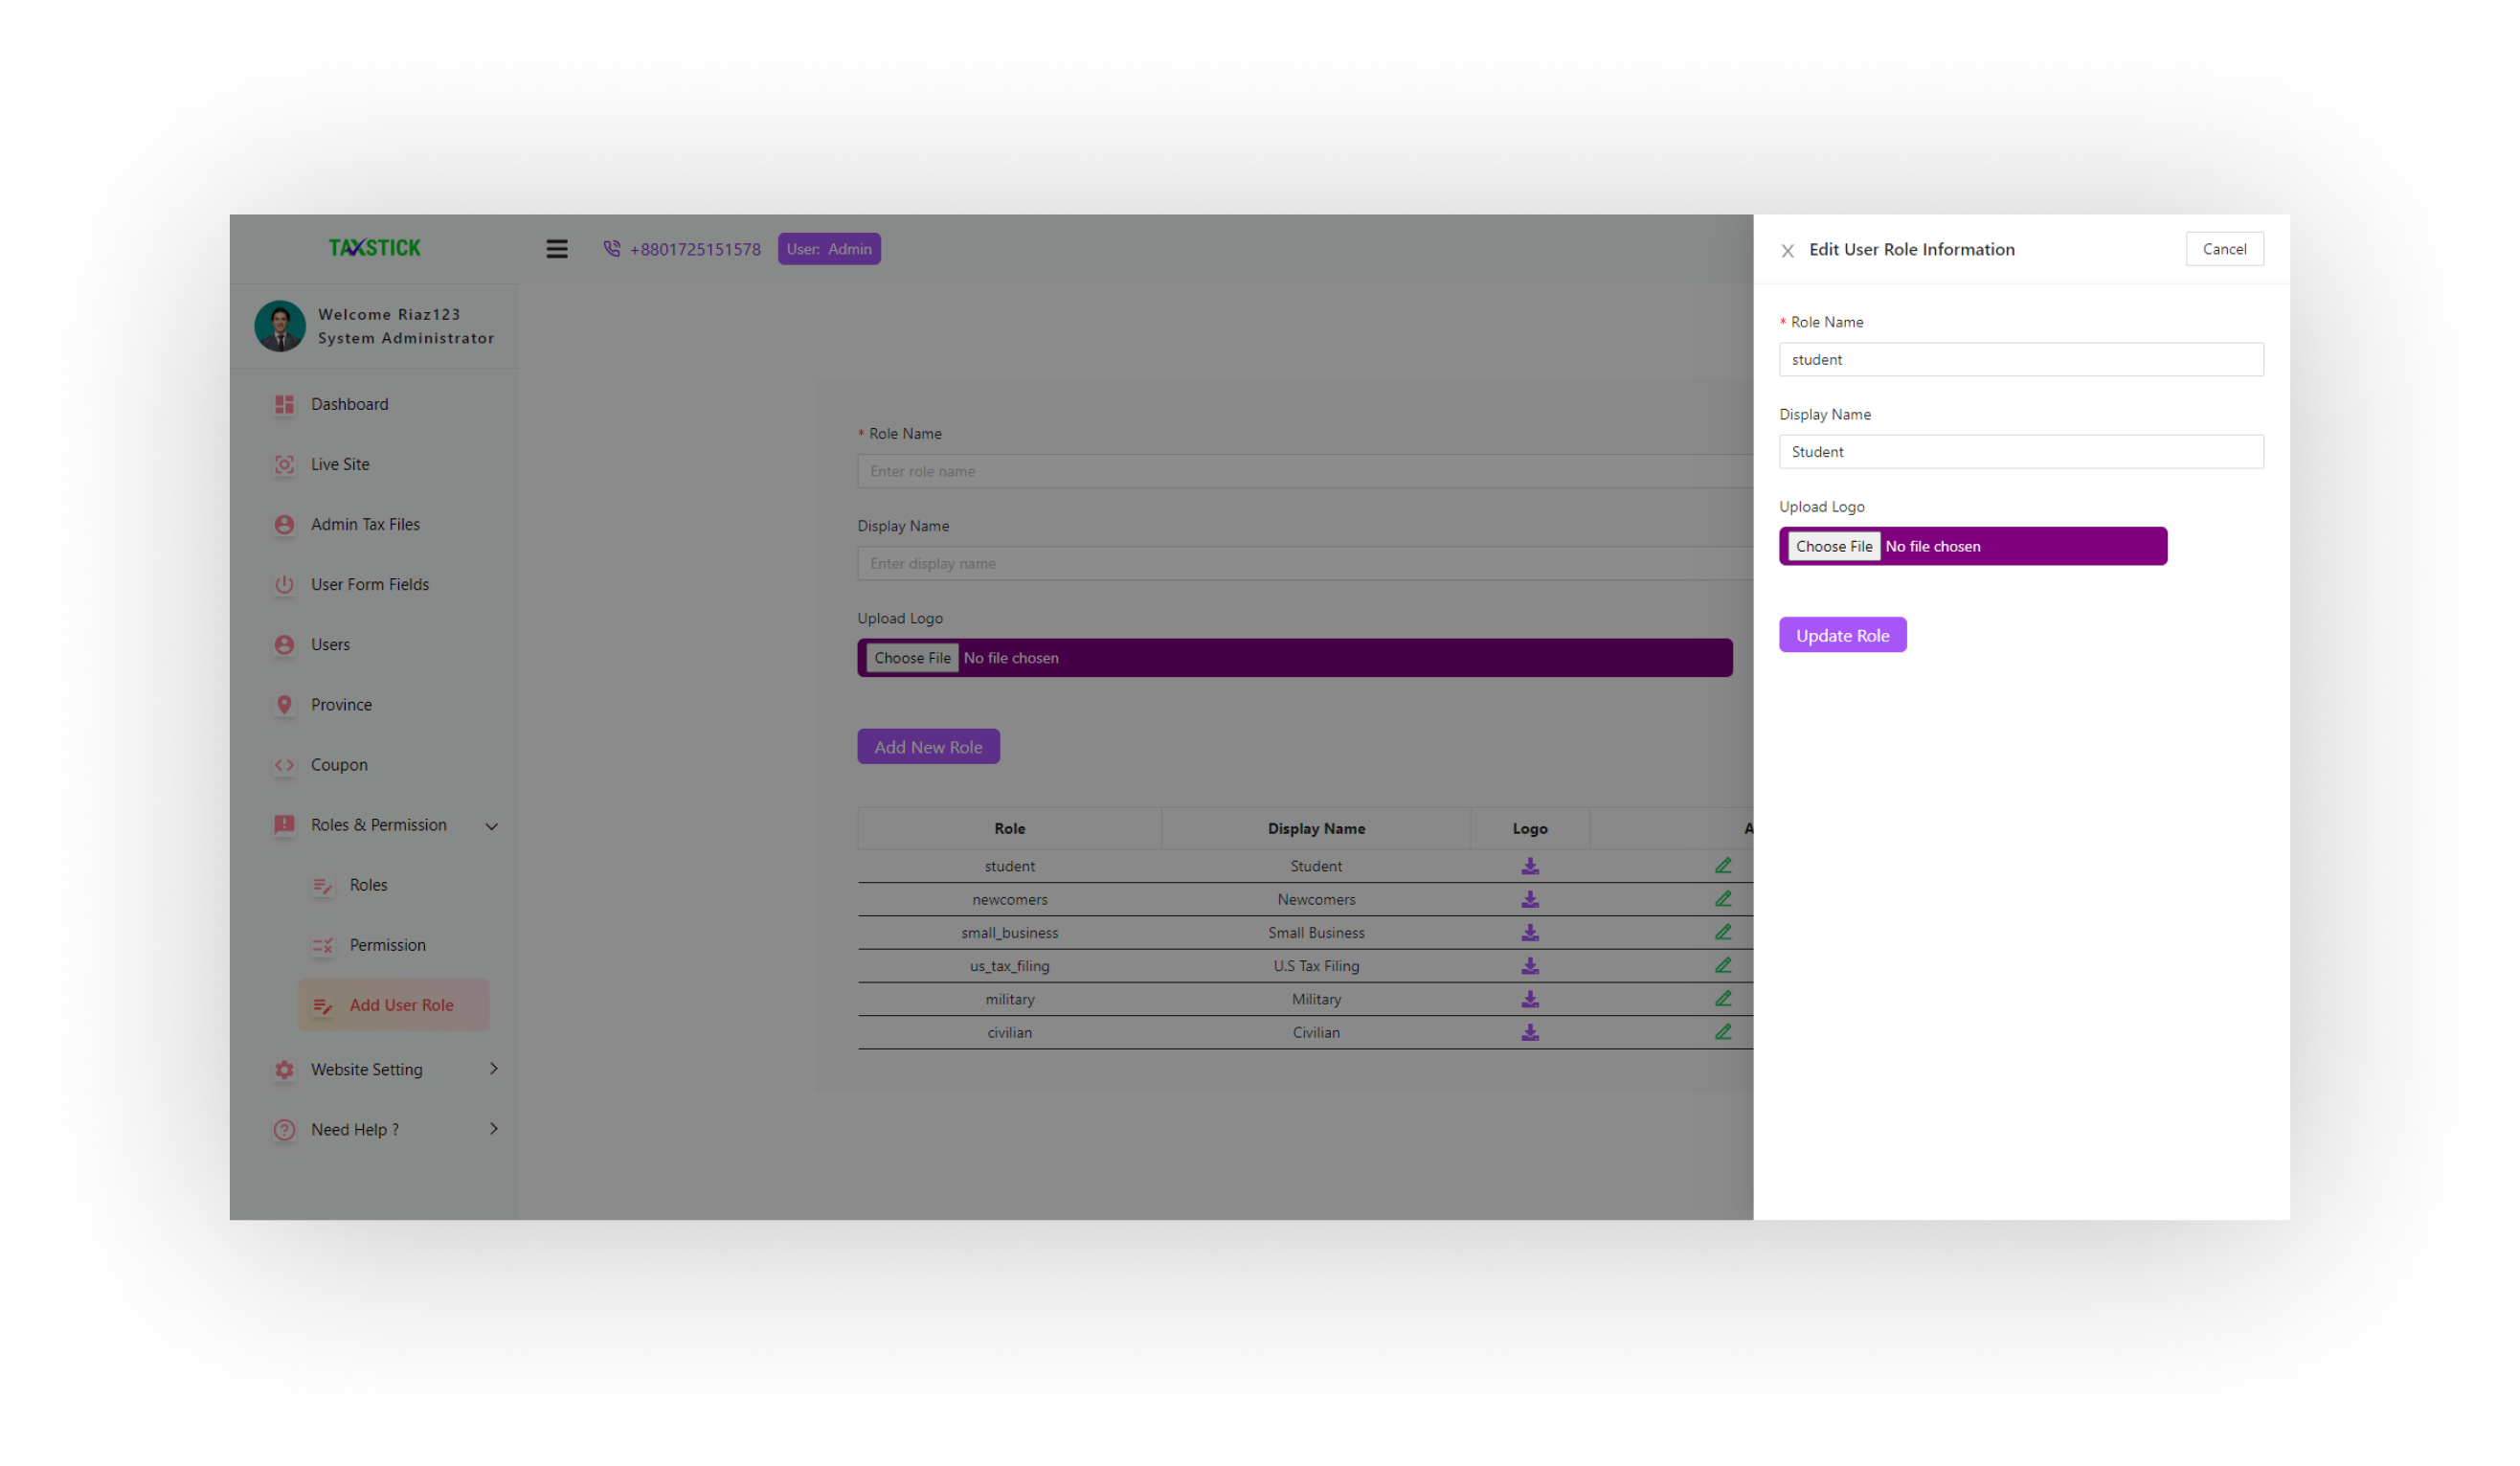This screenshot has height=1466, width=2520.
Task: Expand the Need Help submenu
Action: click(x=493, y=1129)
